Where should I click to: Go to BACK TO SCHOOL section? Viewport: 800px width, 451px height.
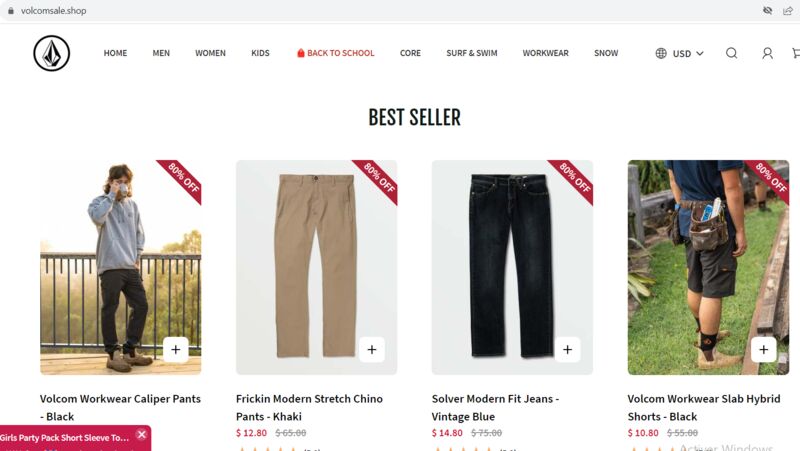tap(336, 53)
